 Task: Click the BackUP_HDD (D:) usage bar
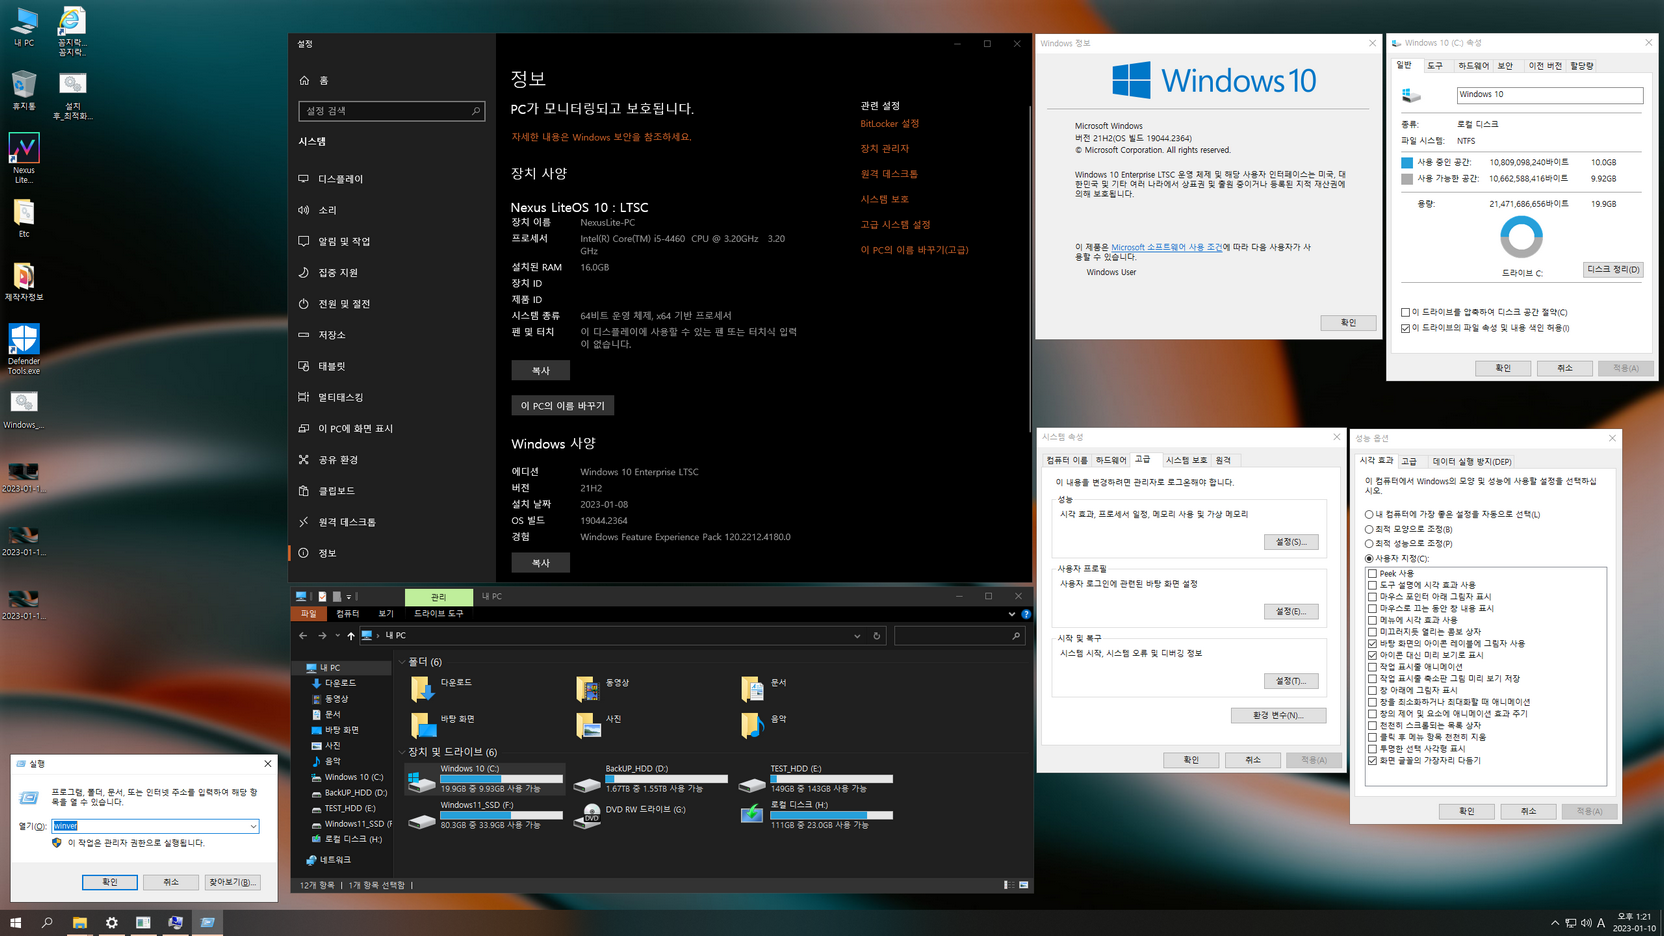(666, 779)
